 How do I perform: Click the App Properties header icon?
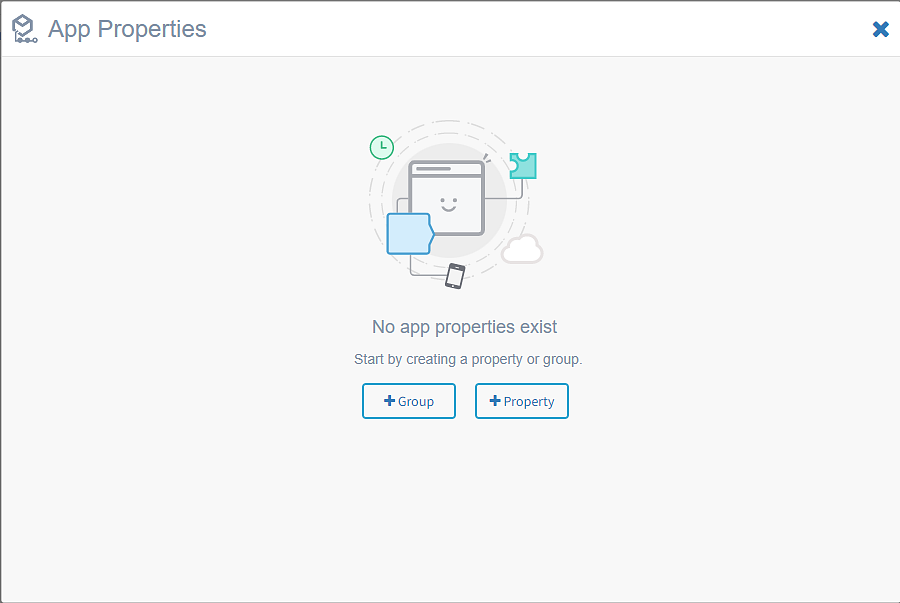pyautogui.click(x=25, y=30)
